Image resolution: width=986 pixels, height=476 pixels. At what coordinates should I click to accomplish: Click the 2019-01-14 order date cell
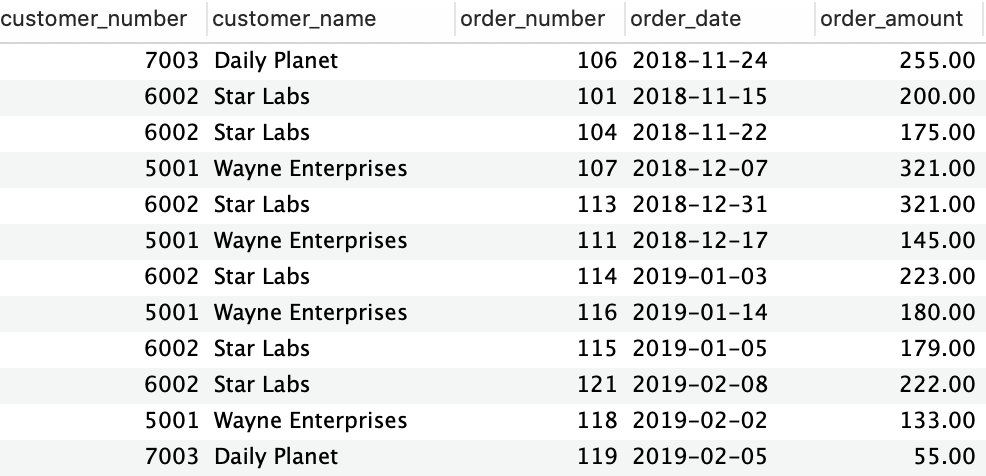click(700, 313)
